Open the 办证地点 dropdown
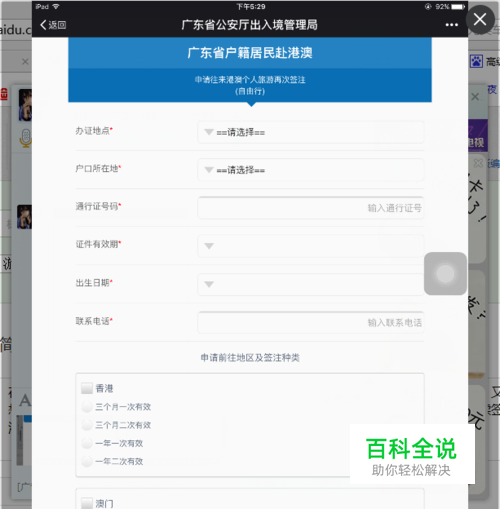This screenshot has width=500, height=509. 311,132
